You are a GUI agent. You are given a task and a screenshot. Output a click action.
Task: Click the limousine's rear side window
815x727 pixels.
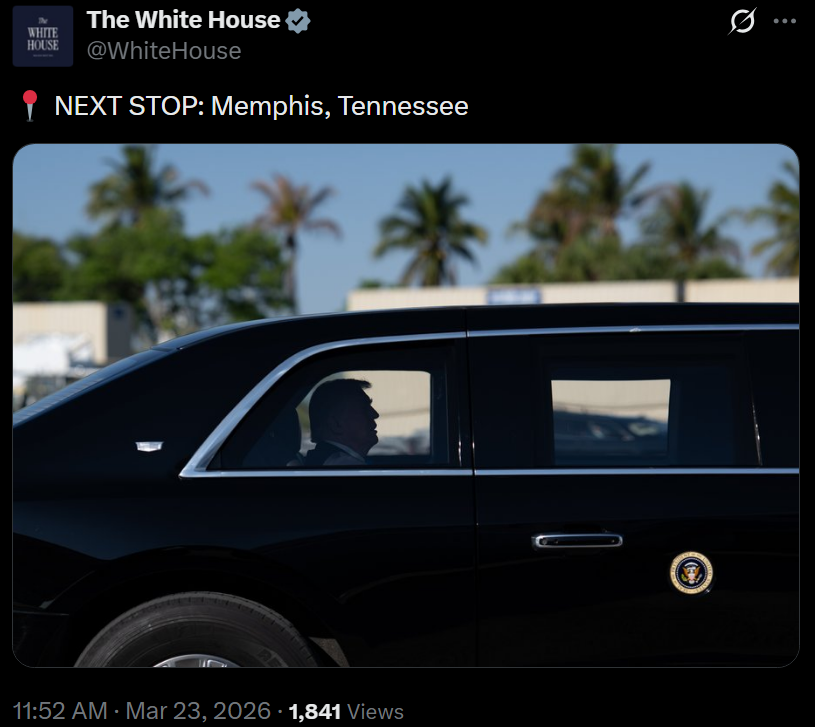(x=610, y=420)
